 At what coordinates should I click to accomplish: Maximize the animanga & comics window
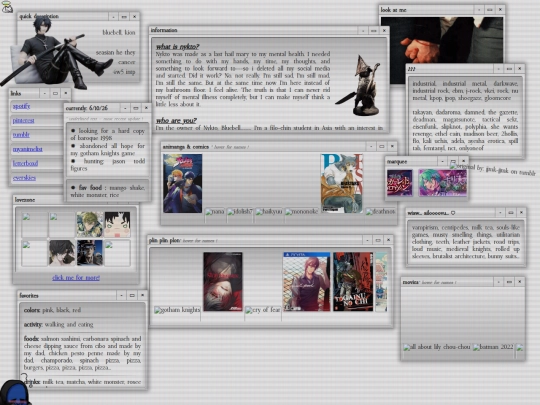382,146
